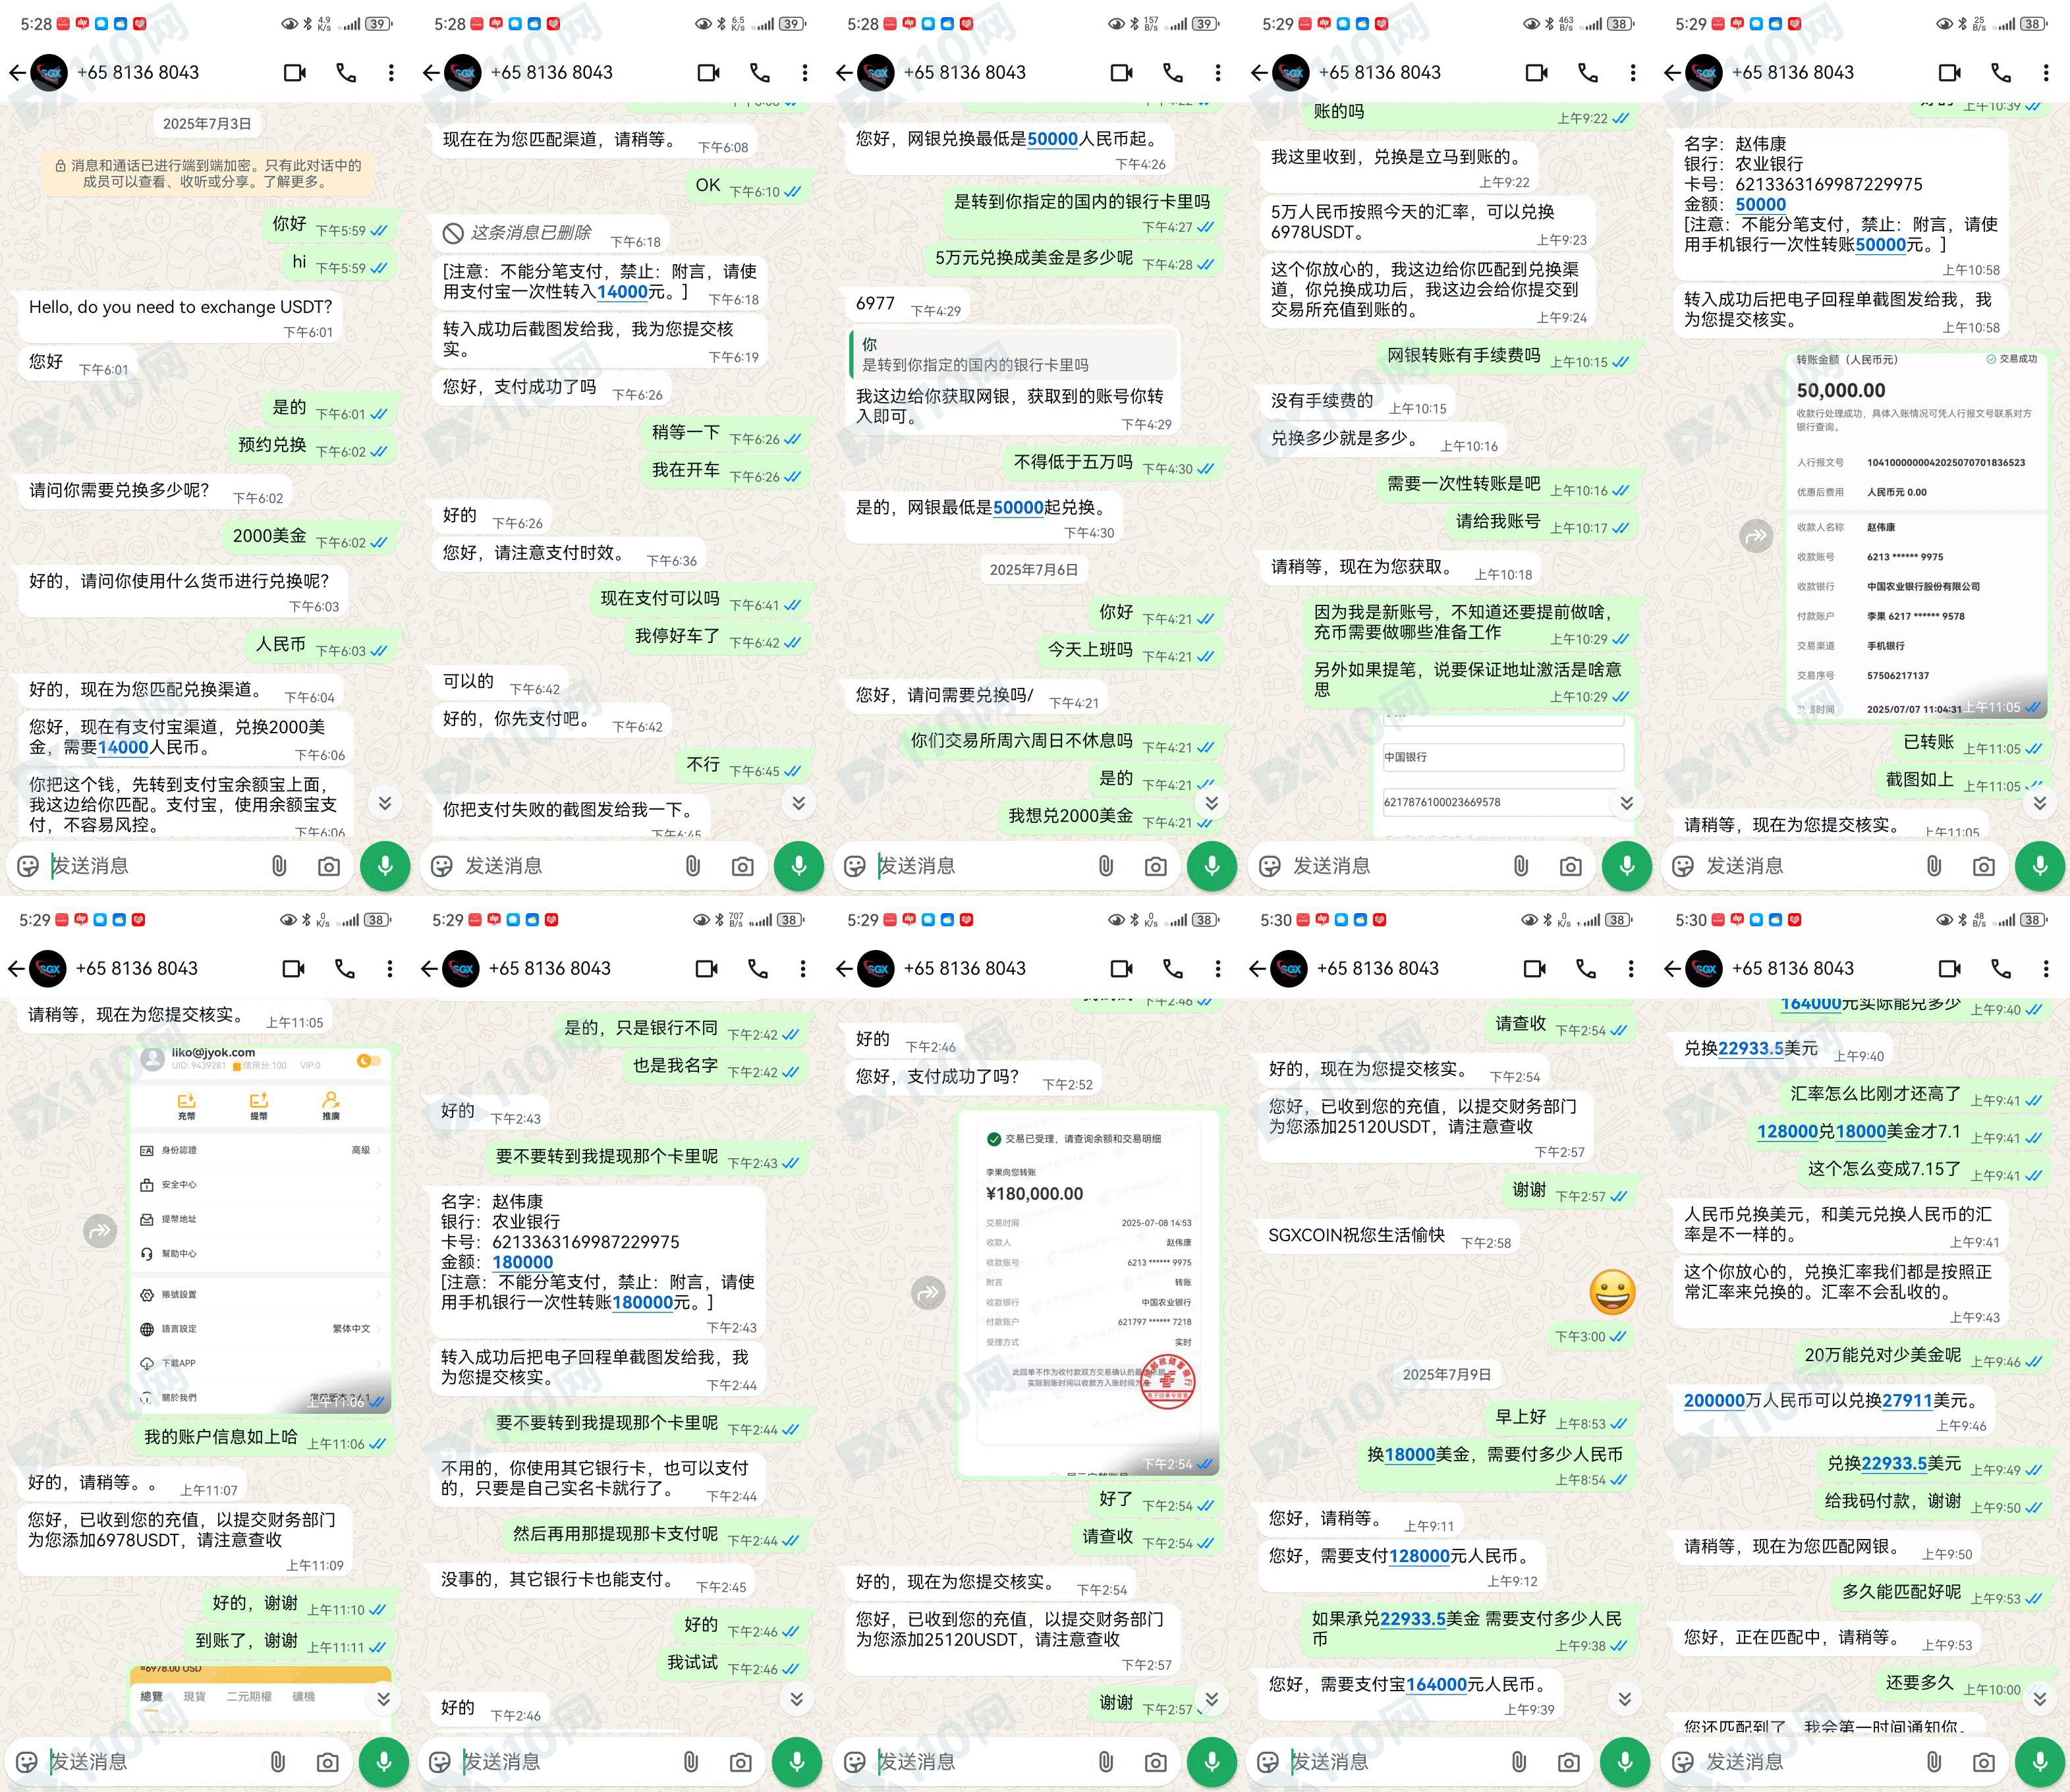Open three-dot menu in chat with 金额 180000
This screenshot has height=1792, width=2070.
point(803,969)
